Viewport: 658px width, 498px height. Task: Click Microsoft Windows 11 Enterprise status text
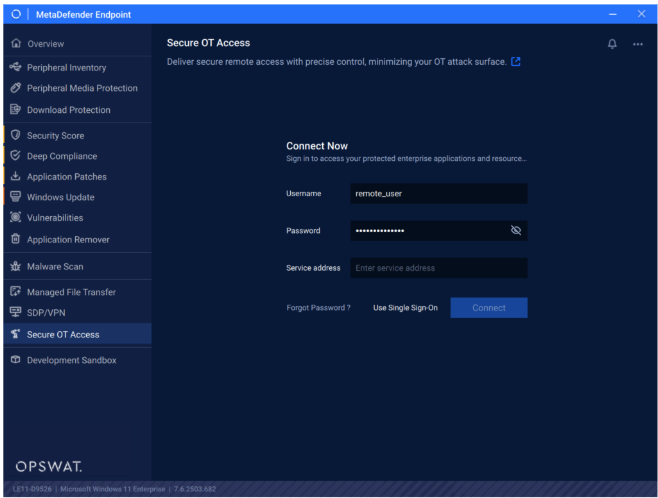click(112, 489)
